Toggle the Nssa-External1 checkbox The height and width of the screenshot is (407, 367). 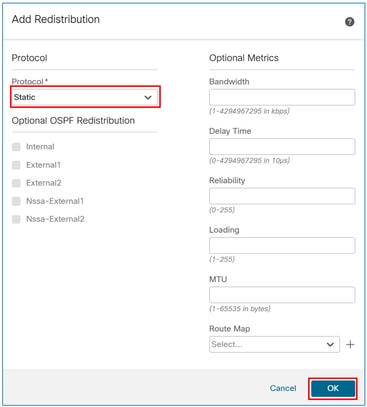(16, 201)
